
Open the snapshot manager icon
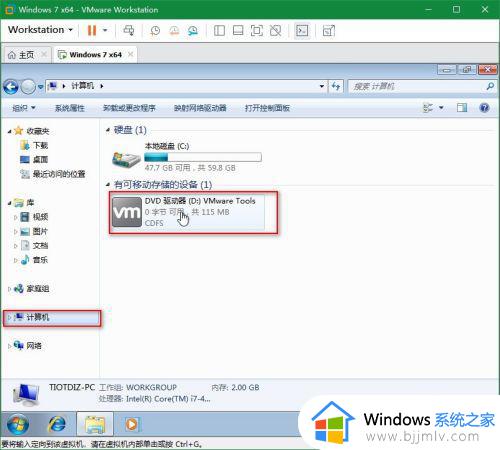coord(193,31)
